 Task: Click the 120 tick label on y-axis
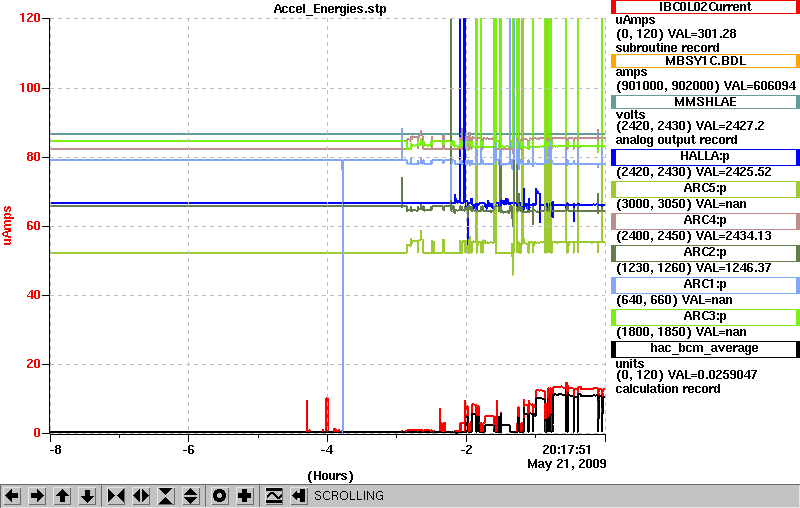pos(30,18)
